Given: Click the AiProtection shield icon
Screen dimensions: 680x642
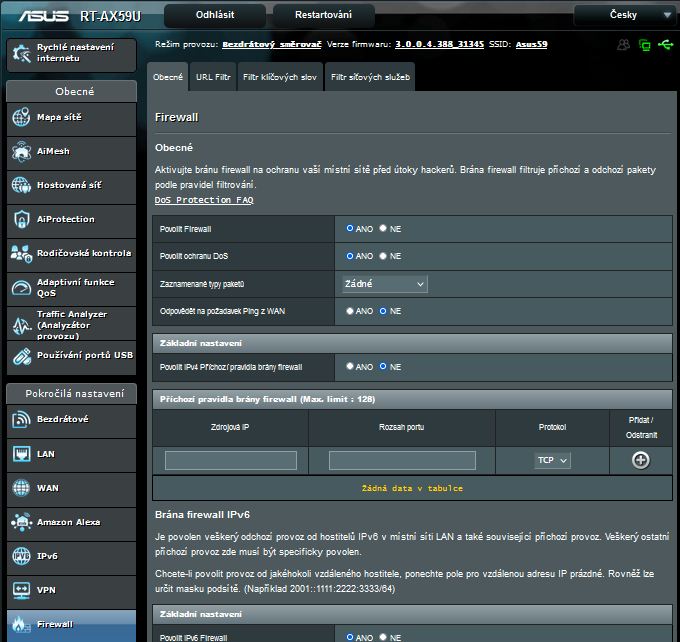Looking at the screenshot, I should [22, 220].
